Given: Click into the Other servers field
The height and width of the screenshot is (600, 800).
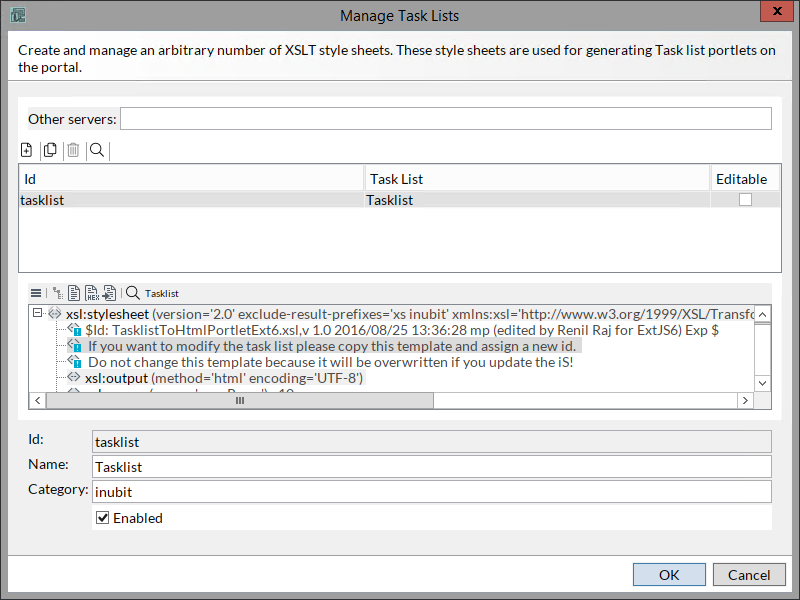Looking at the screenshot, I should tap(446, 119).
